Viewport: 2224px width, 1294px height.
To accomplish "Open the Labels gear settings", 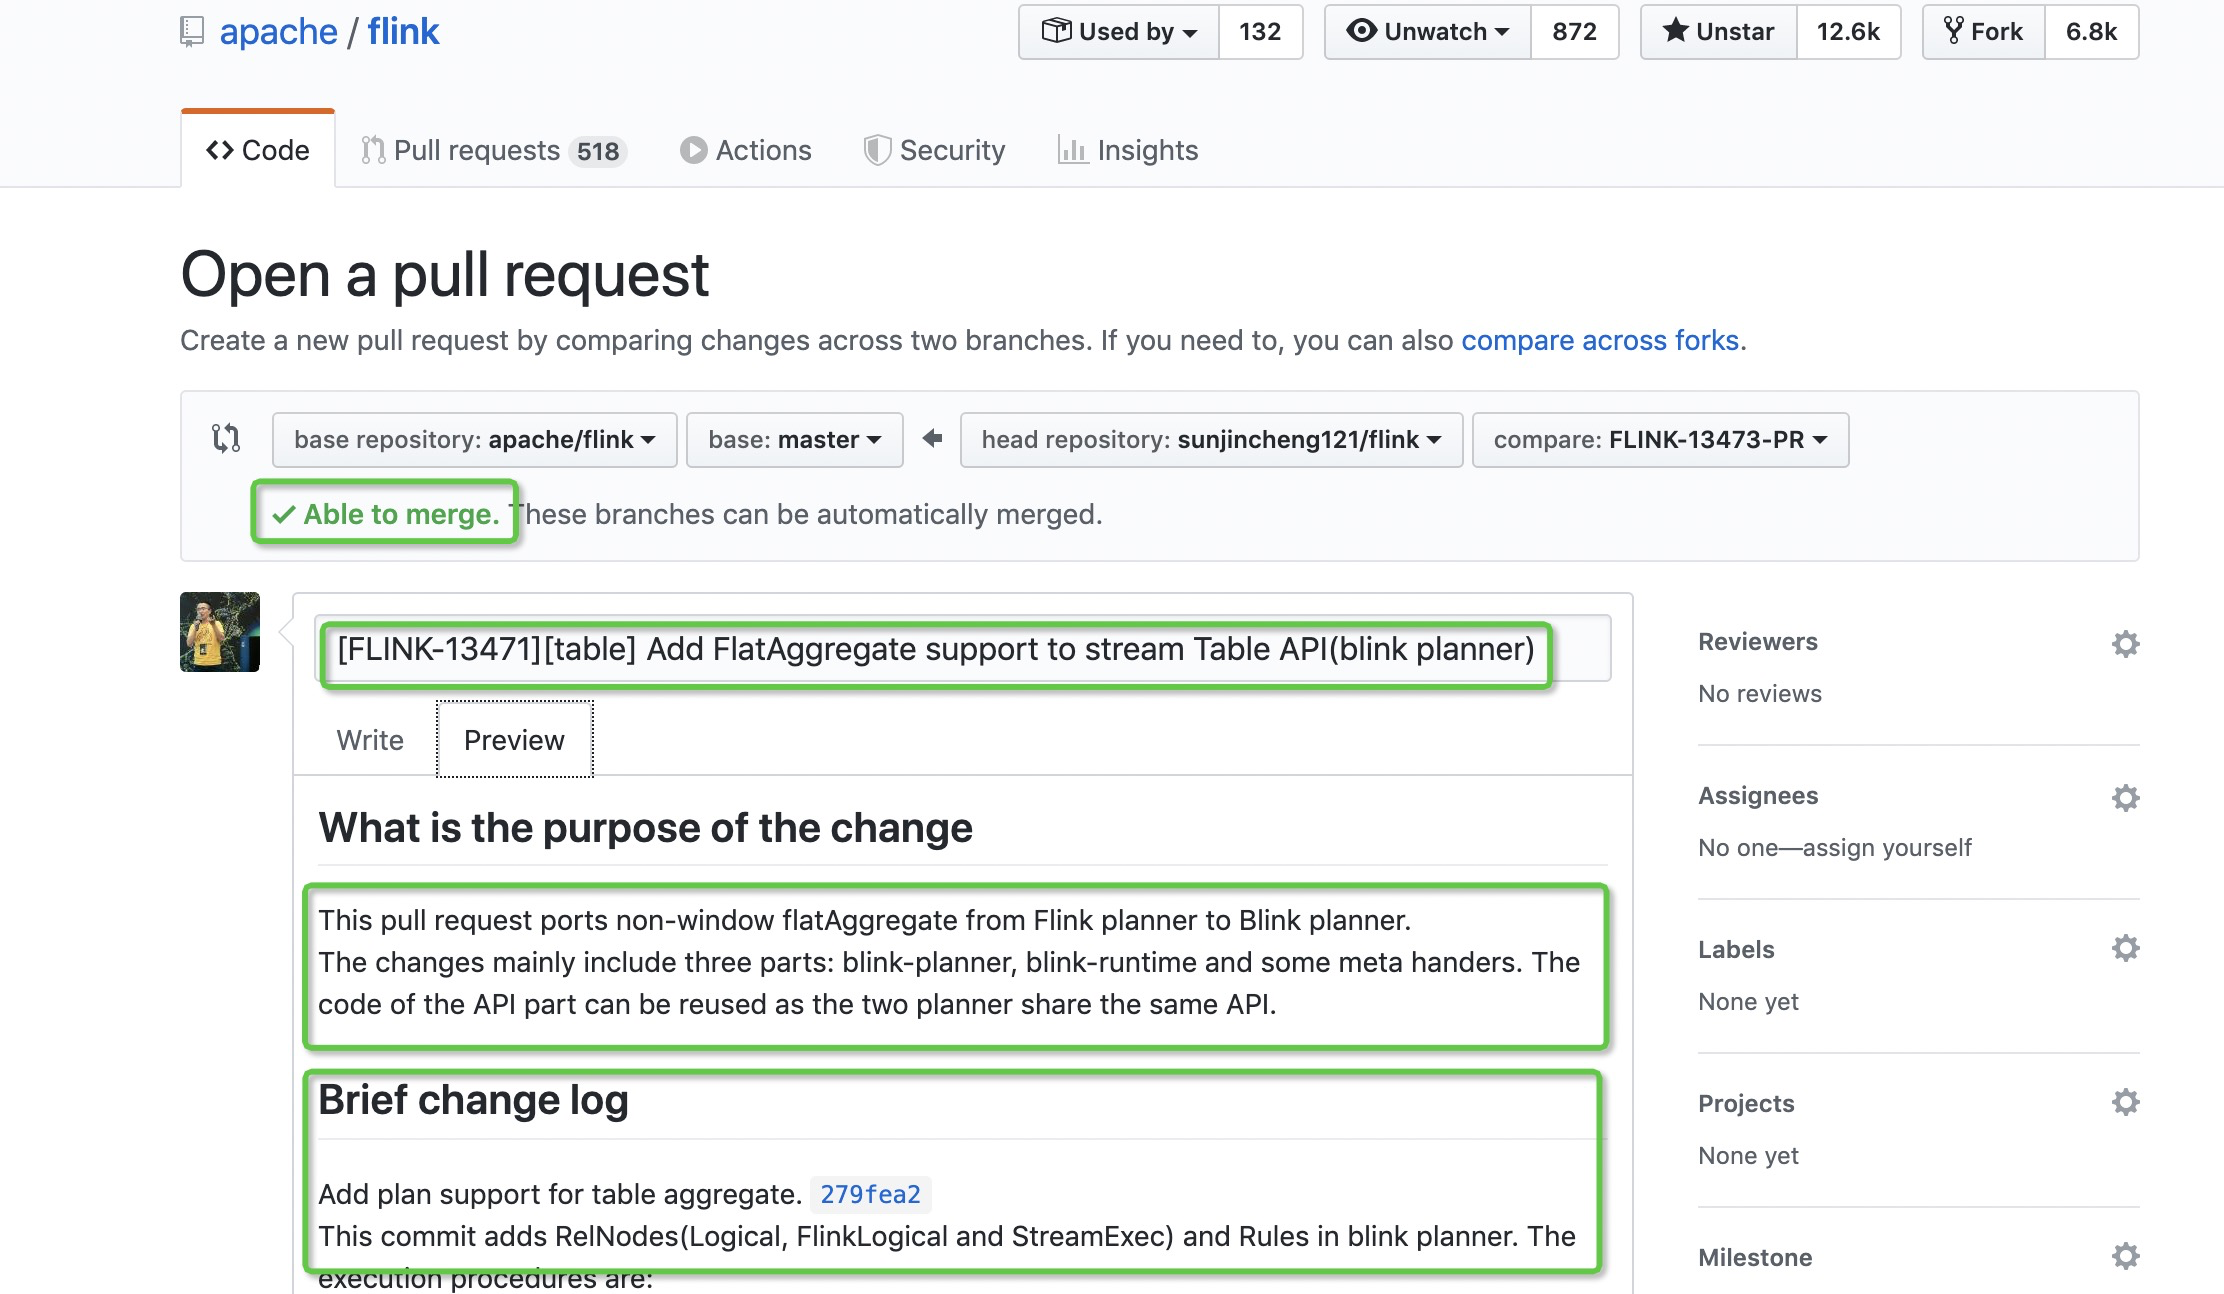I will pos(2125,948).
